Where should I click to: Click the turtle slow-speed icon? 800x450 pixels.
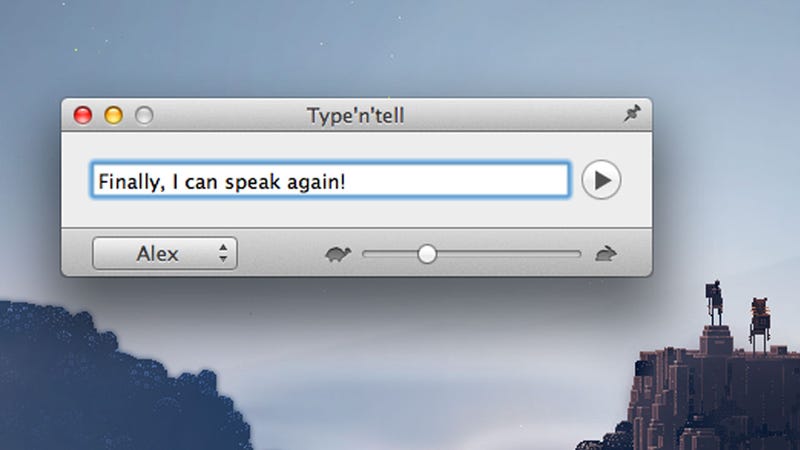pyautogui.click(x=338, y=254)
